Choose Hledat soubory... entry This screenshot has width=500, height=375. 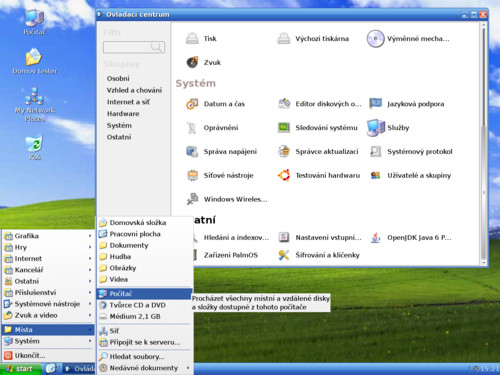pyautogui.click(x=145, y=357)
